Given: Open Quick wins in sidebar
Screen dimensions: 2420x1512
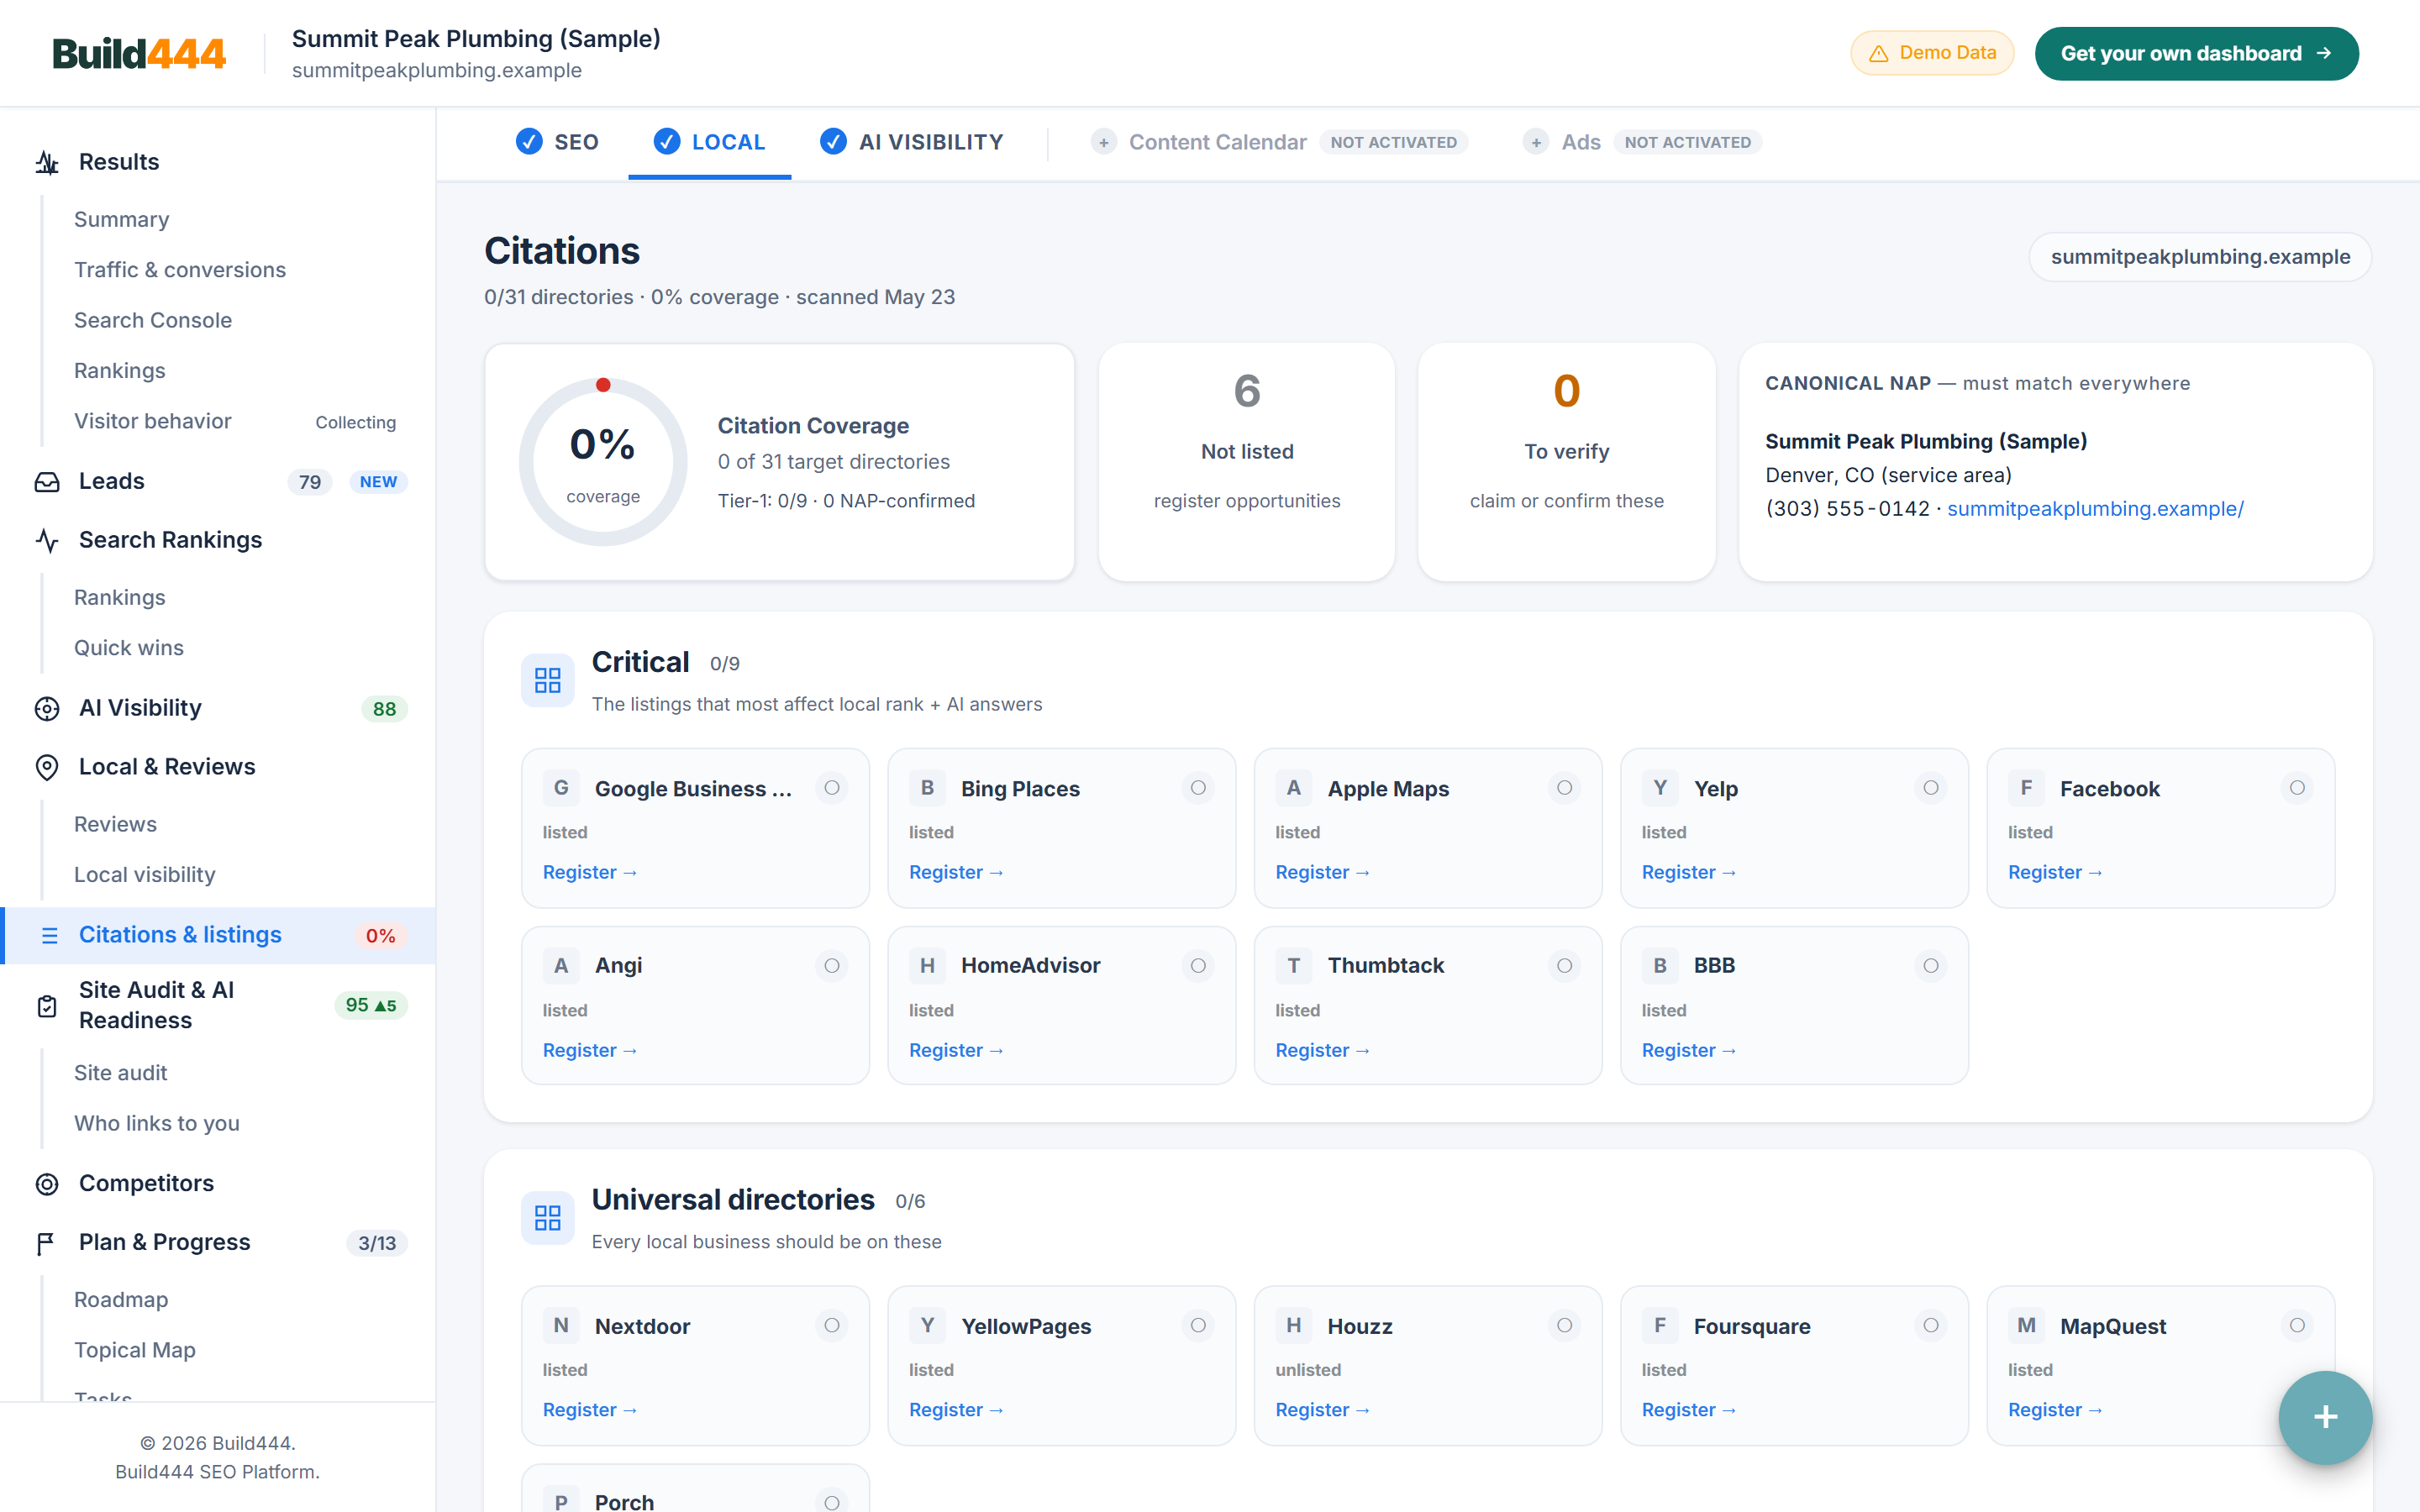Looking at the screenshot, I should pyautogui.click(x=129, y=648).
